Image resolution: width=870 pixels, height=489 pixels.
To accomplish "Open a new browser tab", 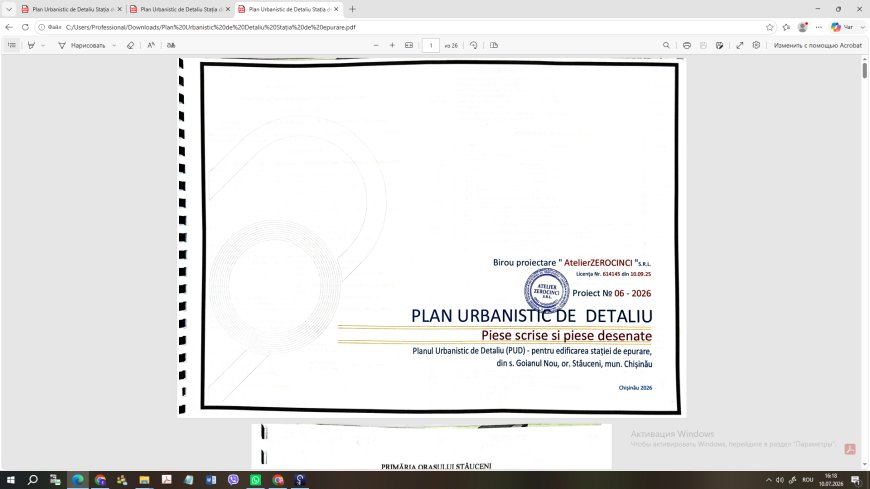I will (352, 9).
